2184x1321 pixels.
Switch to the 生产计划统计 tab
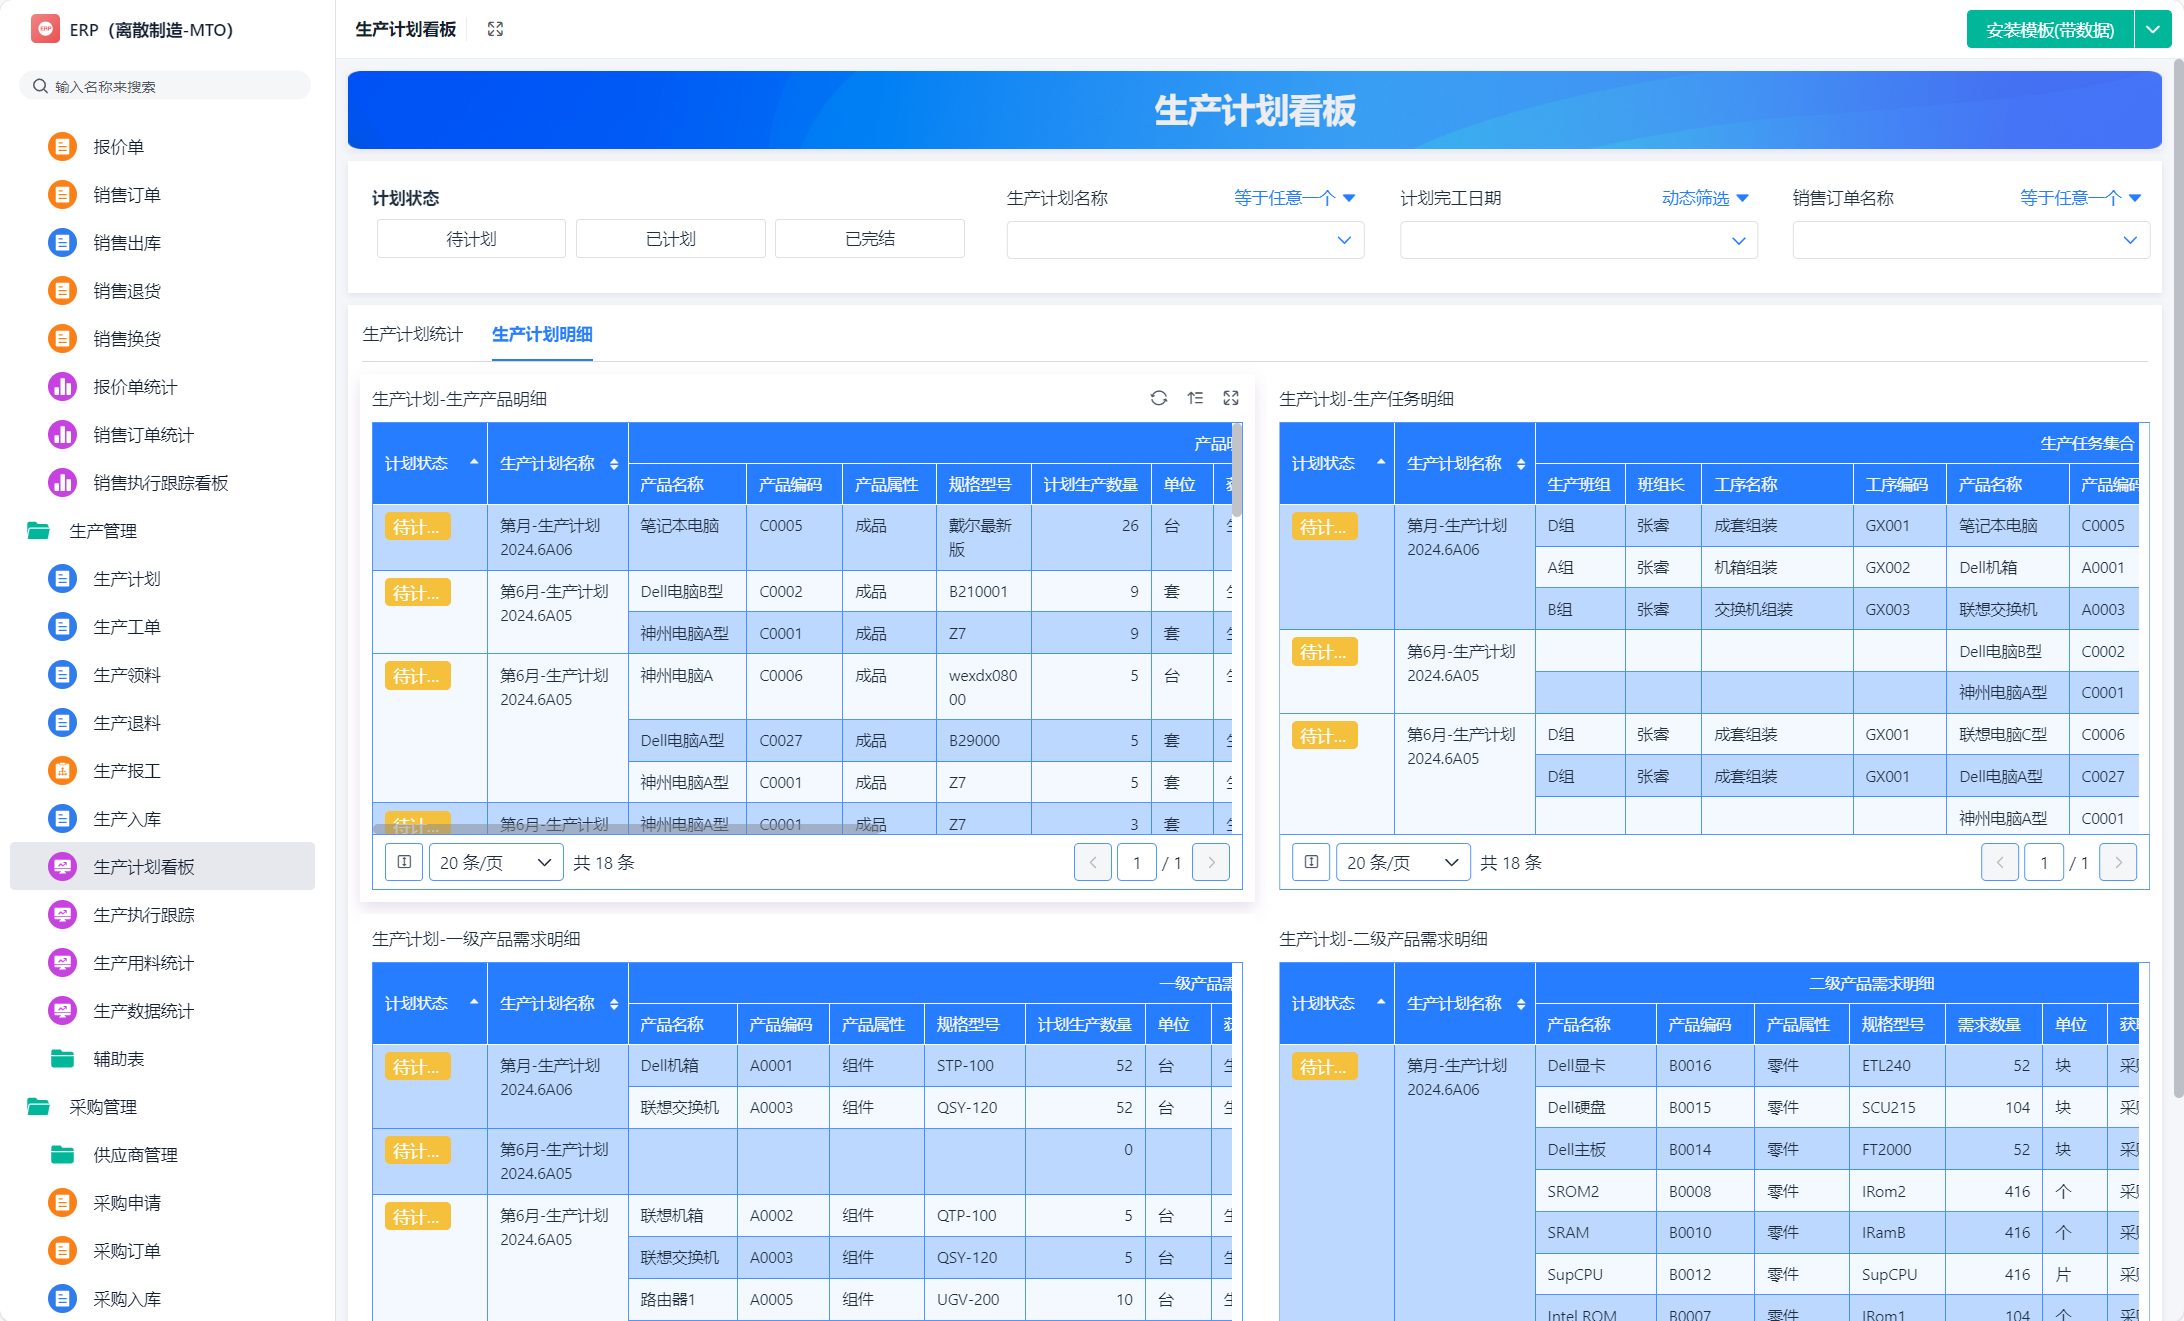coord(412,334)
